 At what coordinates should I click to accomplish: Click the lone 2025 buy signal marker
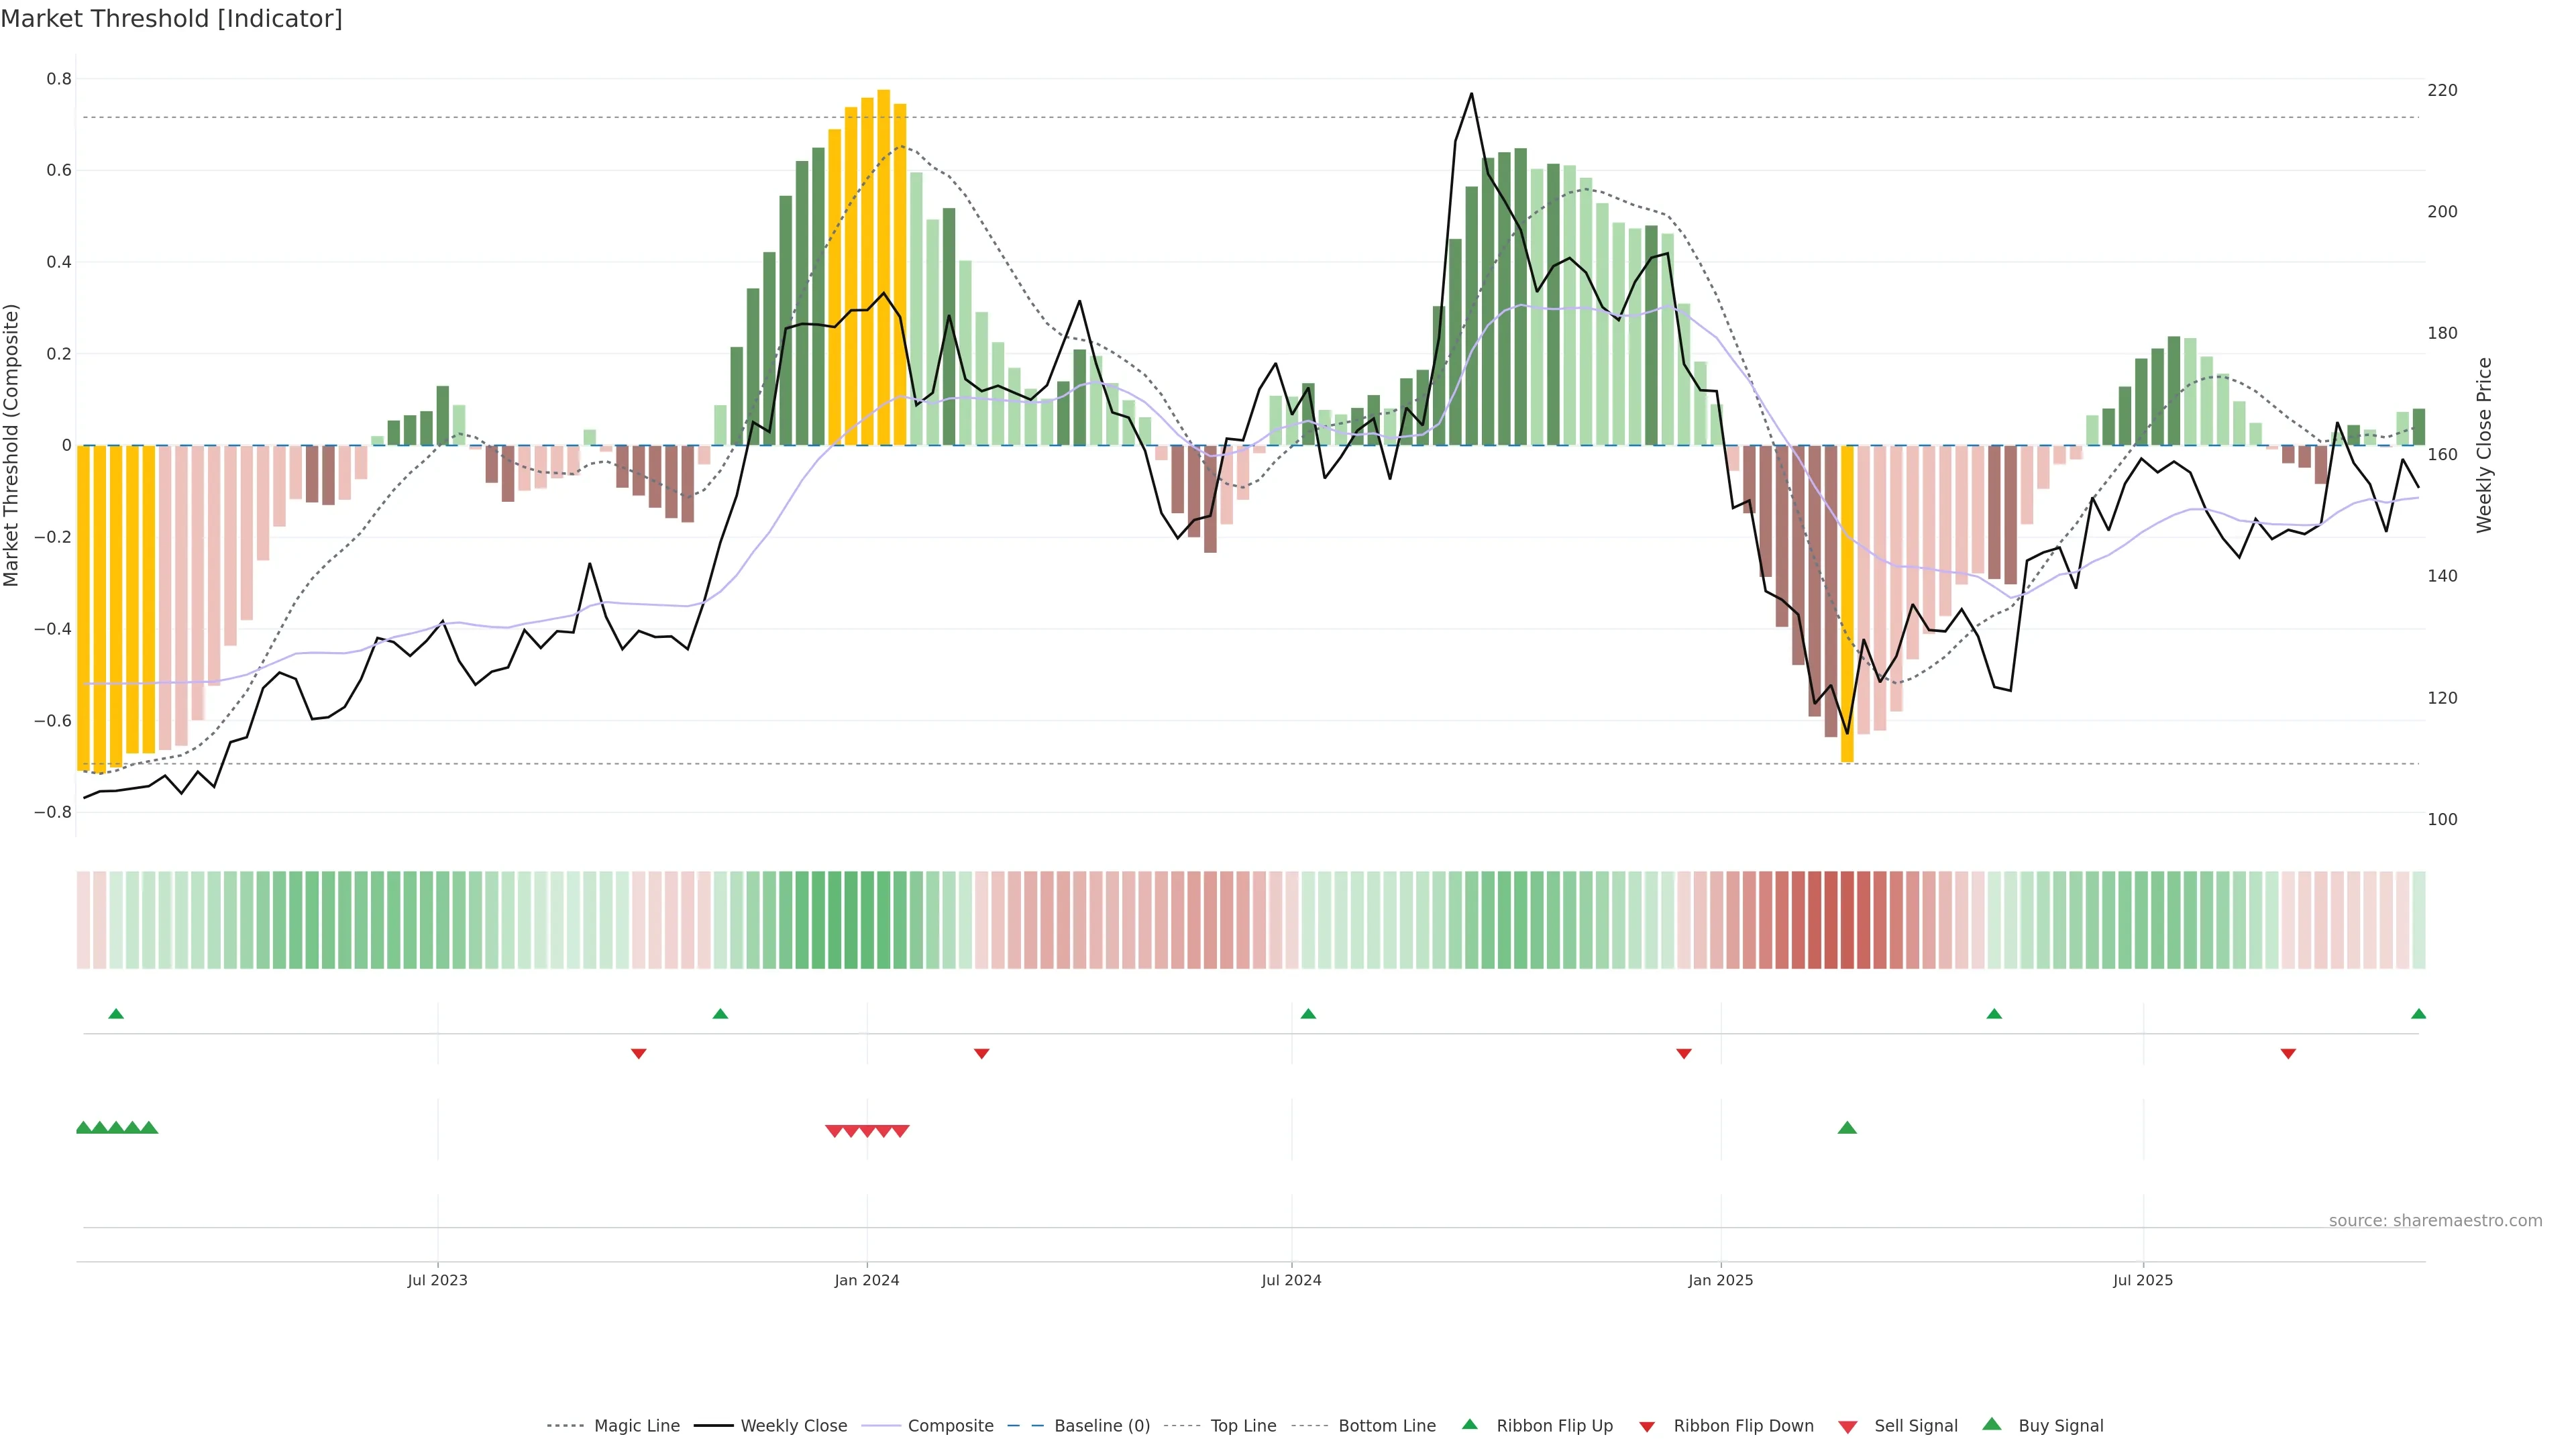coord(1847,1128)
